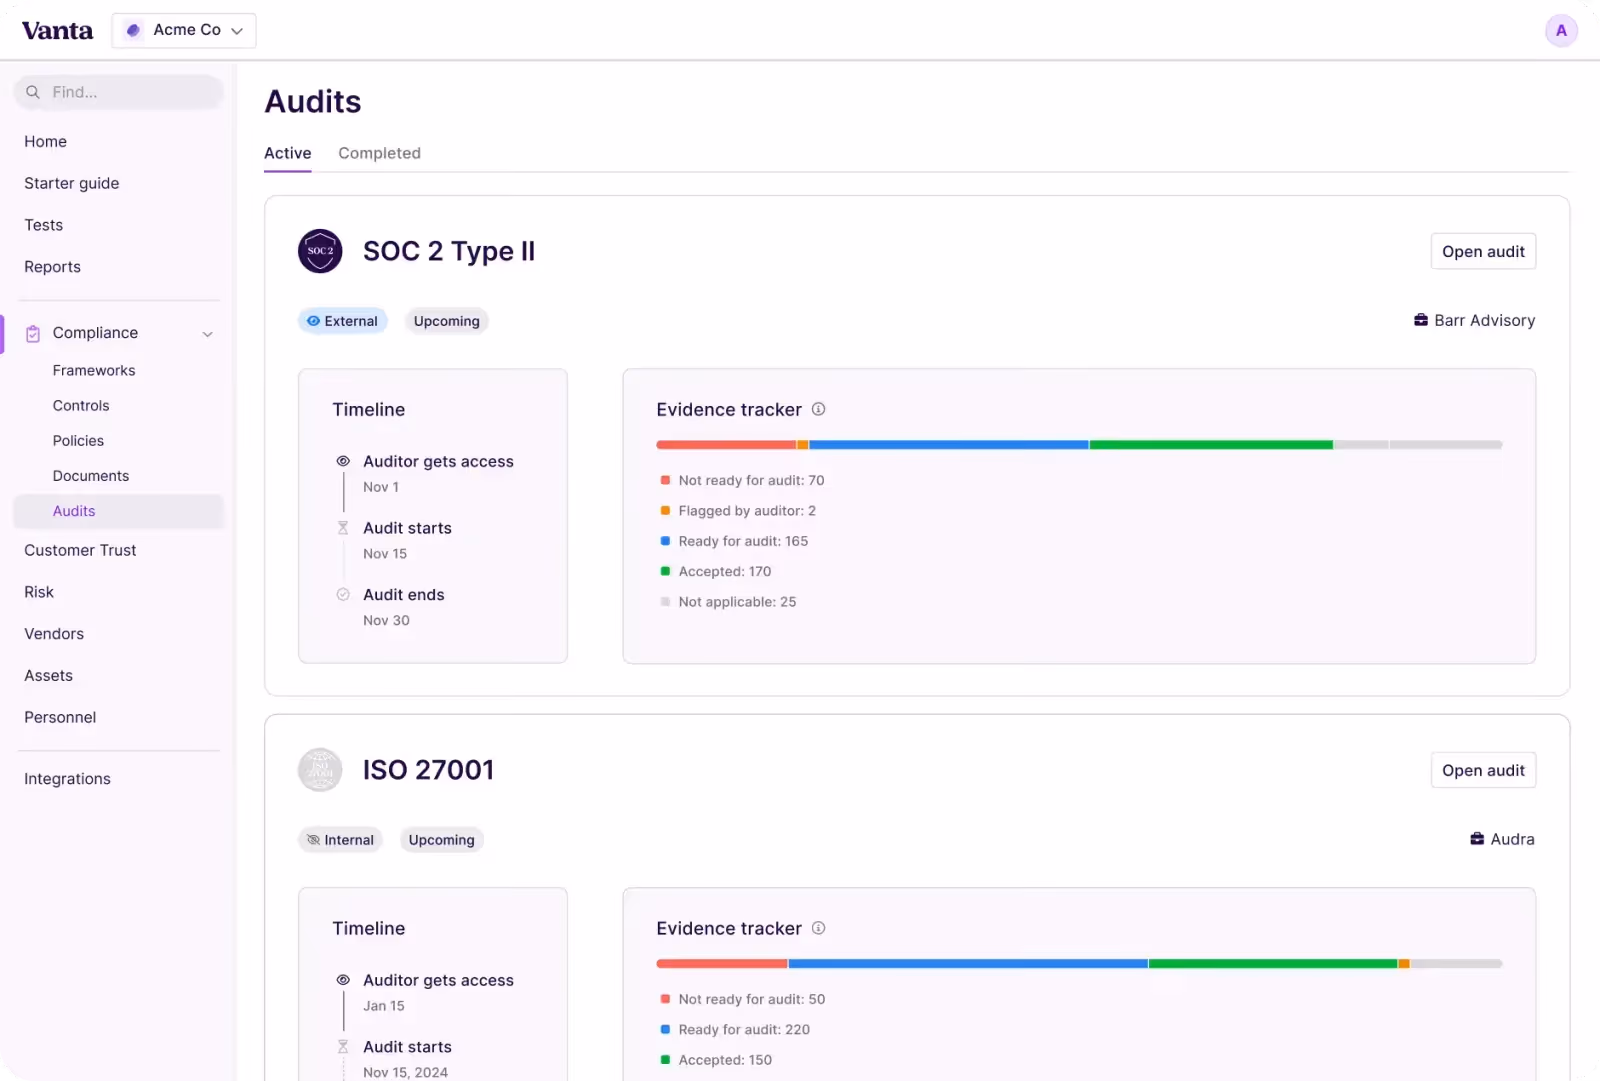Click the briefcase icon beside Barr Advisory
The width and height of the screenshot is (1600, 1081).
click(1420, 320)
